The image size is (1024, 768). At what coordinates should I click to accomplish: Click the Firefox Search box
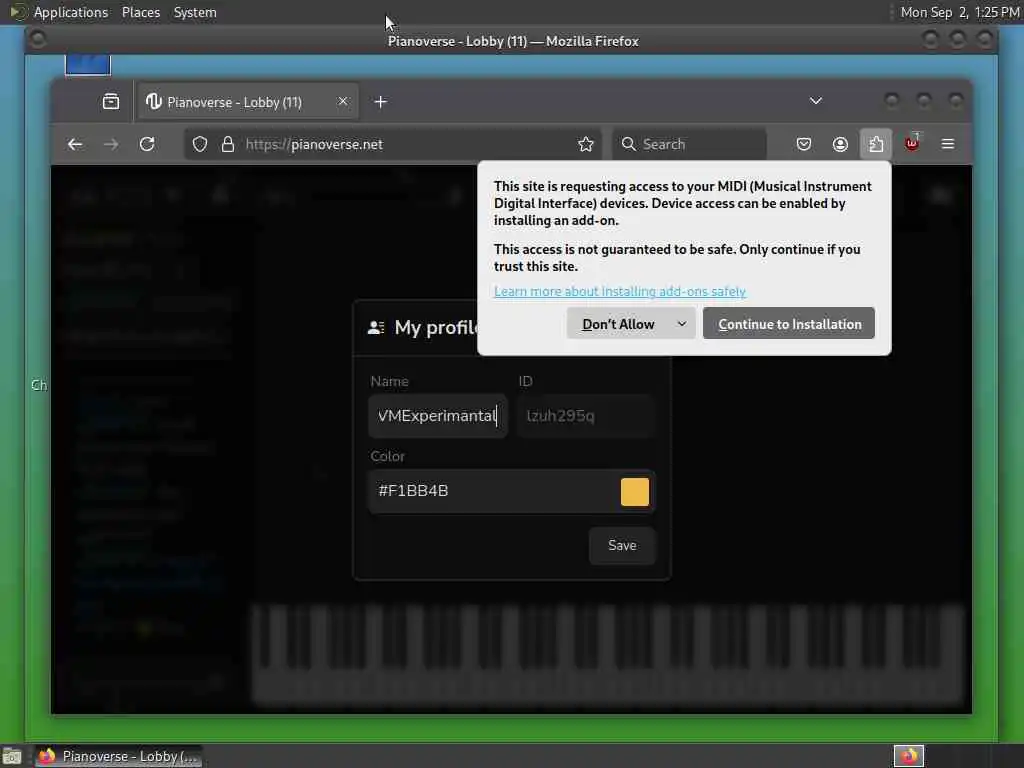coord(689,144)
